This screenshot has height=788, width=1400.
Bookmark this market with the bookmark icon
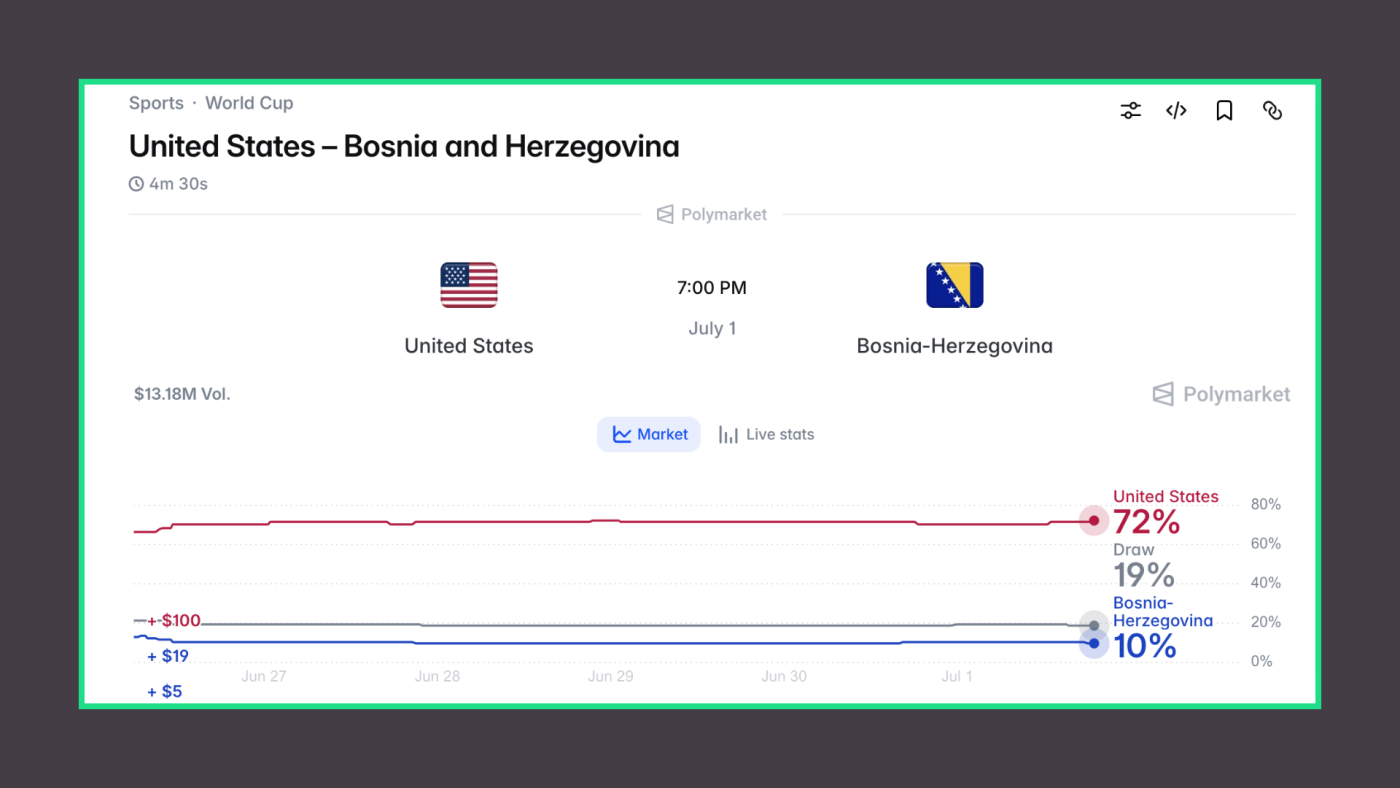click(x=1224, y=111)
